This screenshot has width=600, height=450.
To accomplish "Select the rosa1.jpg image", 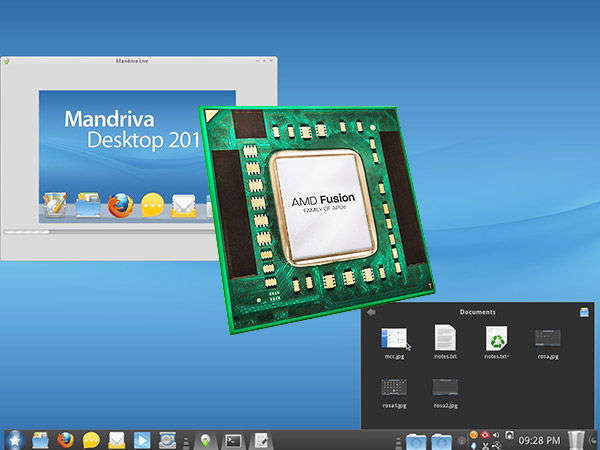I will pos(393,387).
